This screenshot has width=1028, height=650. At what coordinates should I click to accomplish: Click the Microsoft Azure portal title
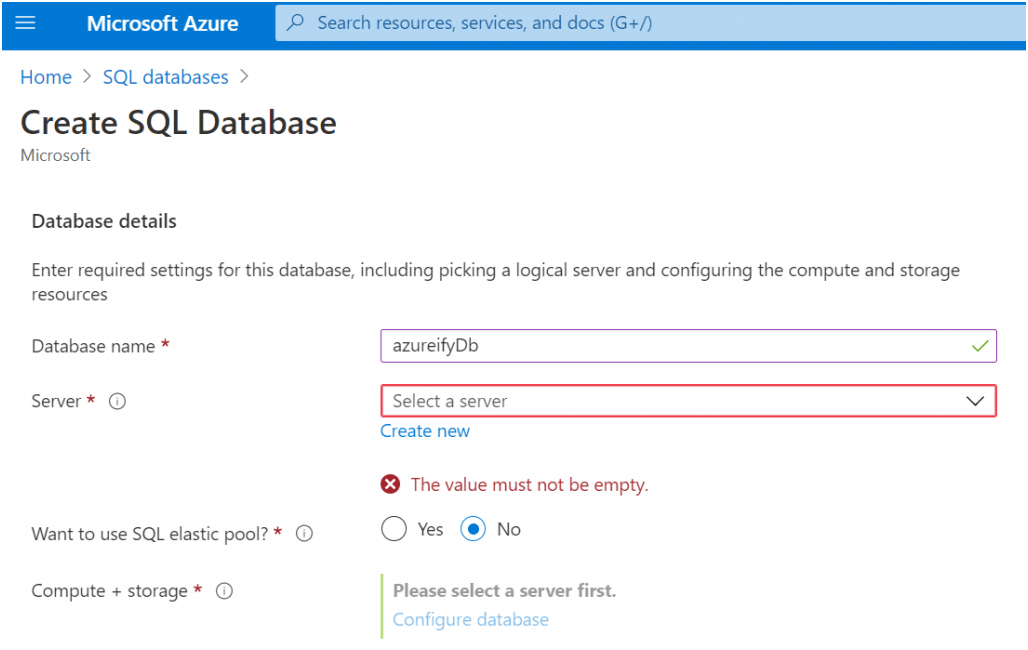[x=162, y=23]
